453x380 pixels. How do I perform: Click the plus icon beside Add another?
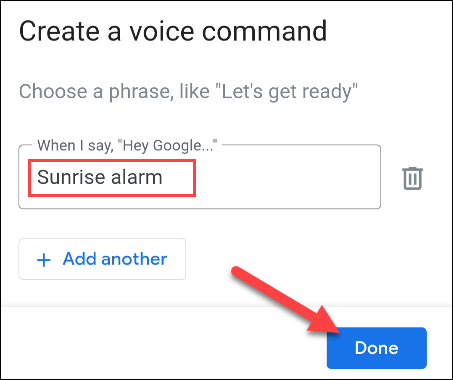[x=44, y=260]
